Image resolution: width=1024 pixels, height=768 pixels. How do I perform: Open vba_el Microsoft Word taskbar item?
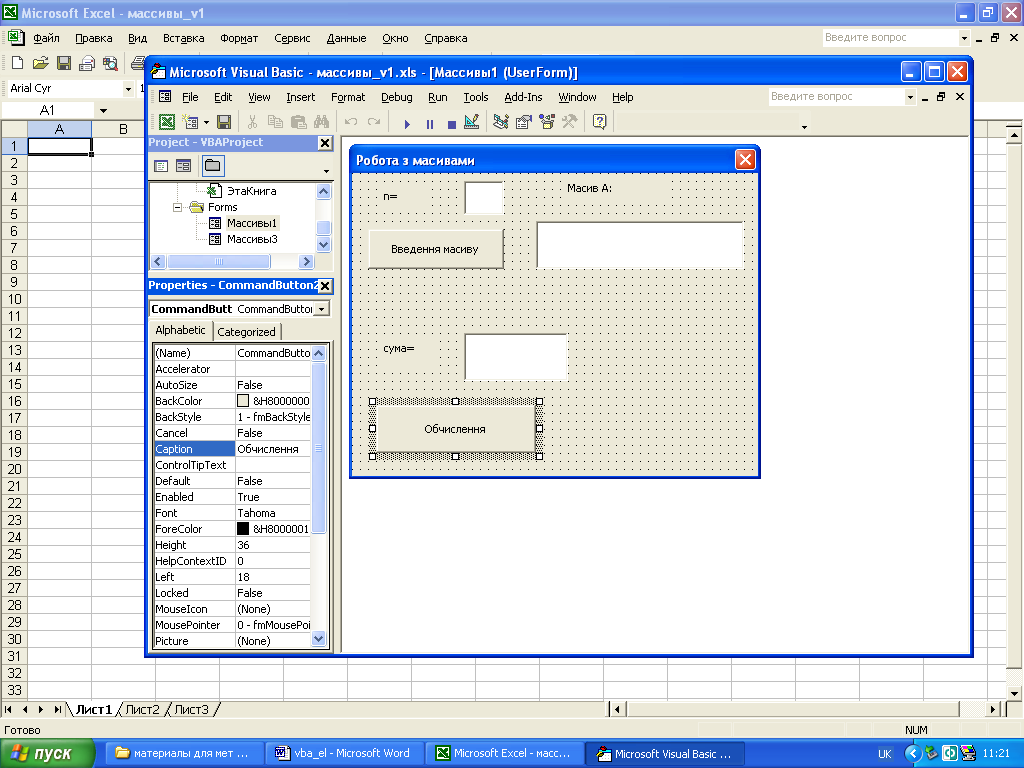[345, 754]
